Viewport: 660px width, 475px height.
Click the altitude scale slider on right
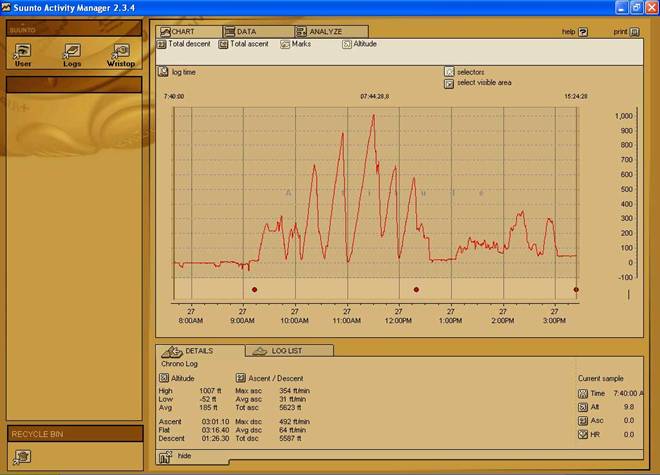[629, 295]
